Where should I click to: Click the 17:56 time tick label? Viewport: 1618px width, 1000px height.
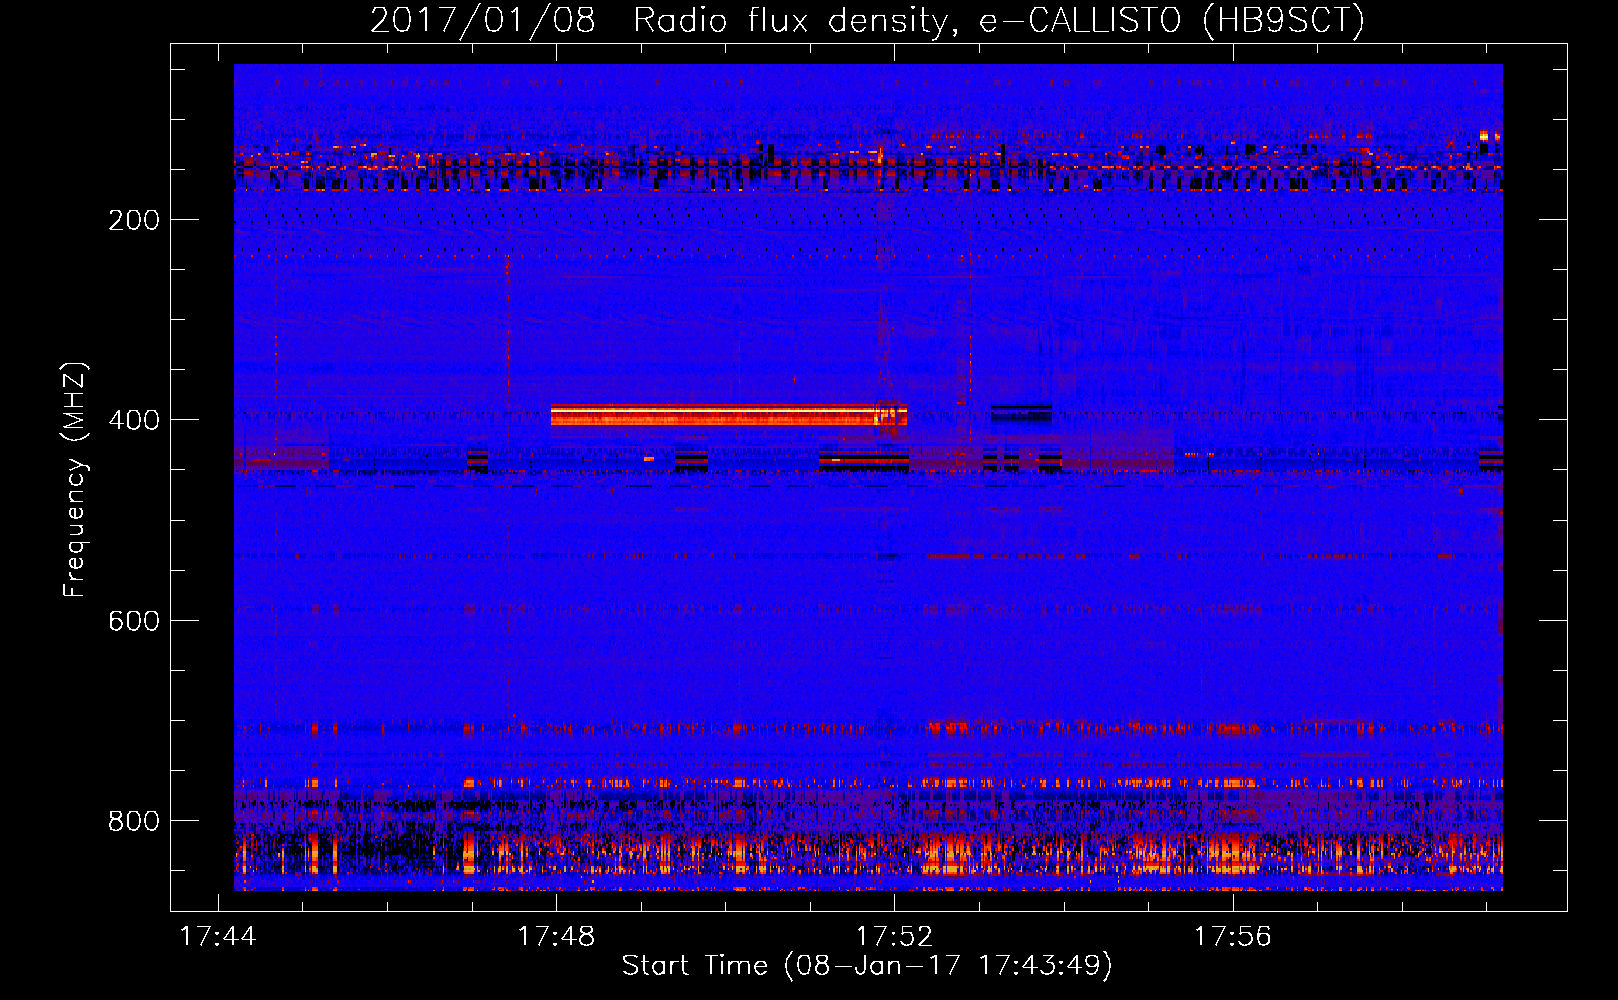[x=1233, y=936]
